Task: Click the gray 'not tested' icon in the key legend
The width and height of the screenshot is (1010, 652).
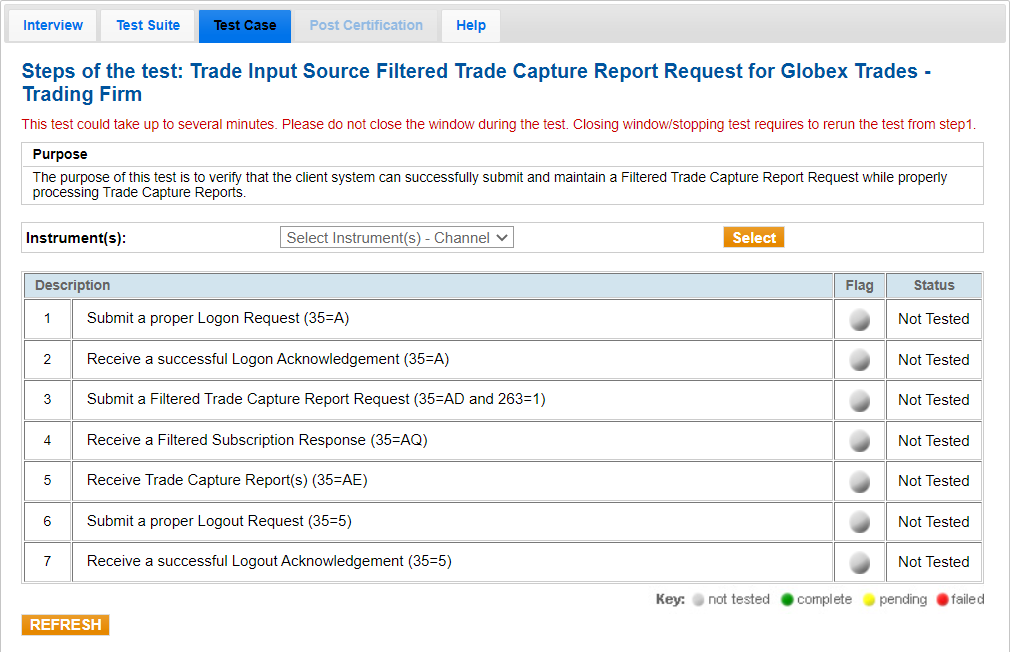Action: [x=697, y=599]
